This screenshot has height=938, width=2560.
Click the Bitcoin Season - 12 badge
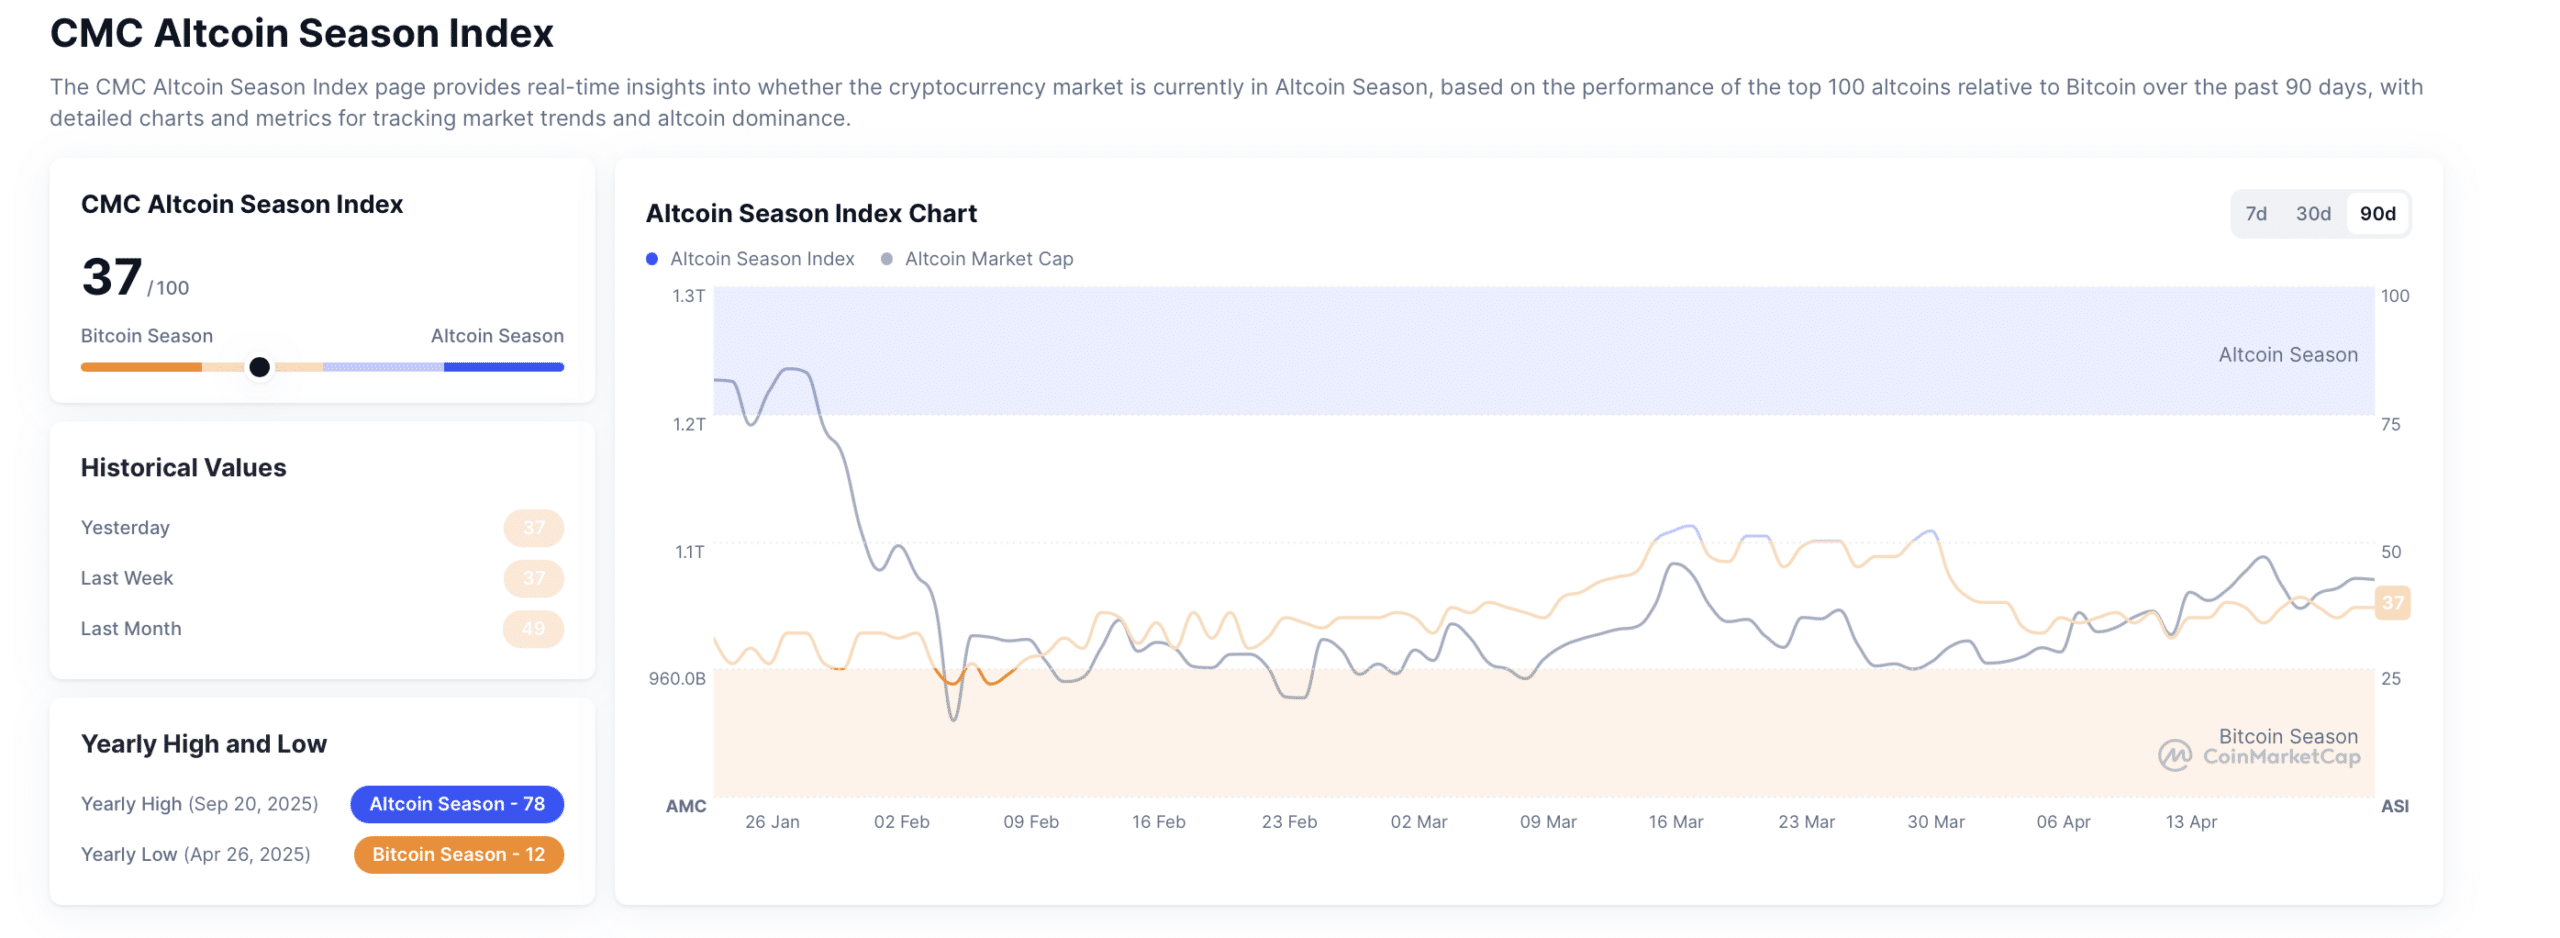(458, 854)
